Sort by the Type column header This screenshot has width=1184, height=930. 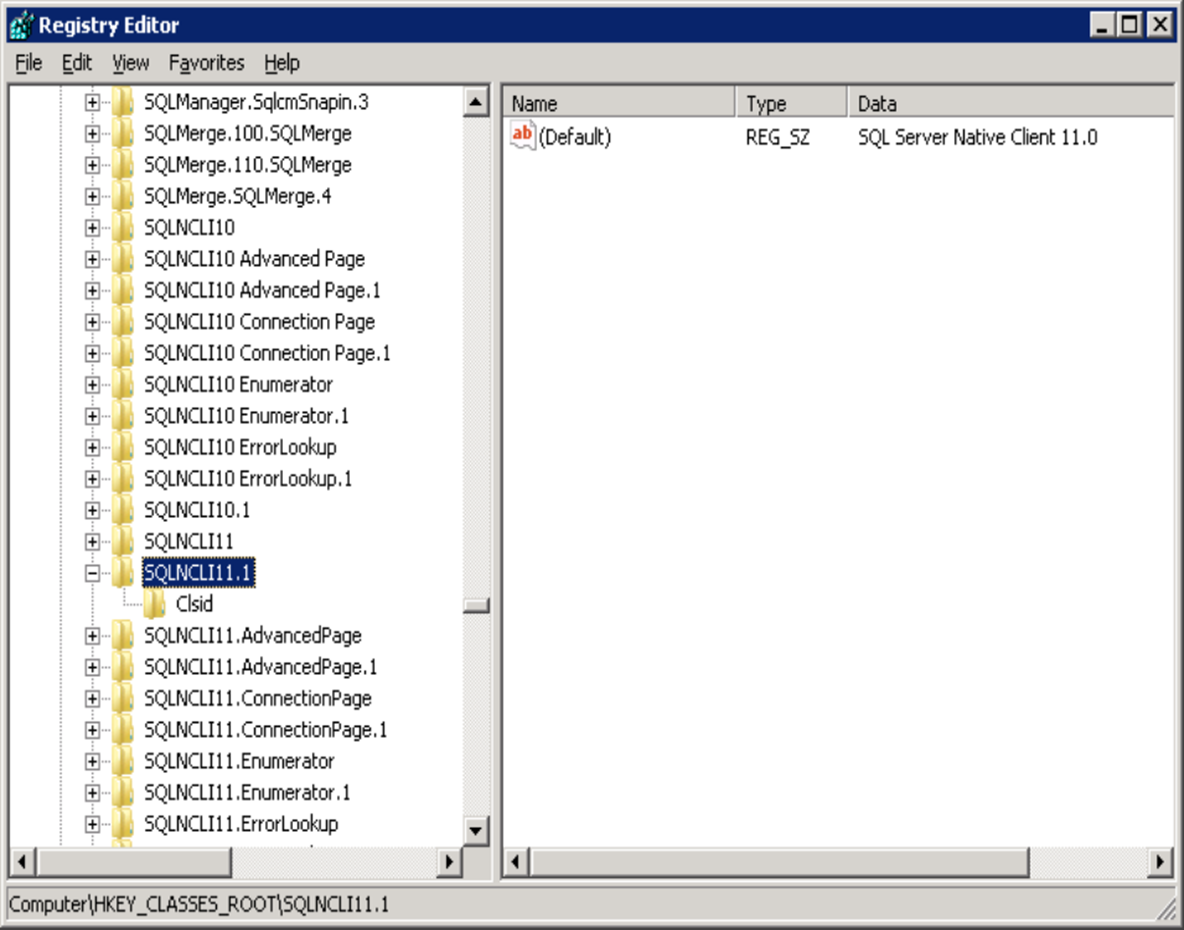click(x=792, y=103)
